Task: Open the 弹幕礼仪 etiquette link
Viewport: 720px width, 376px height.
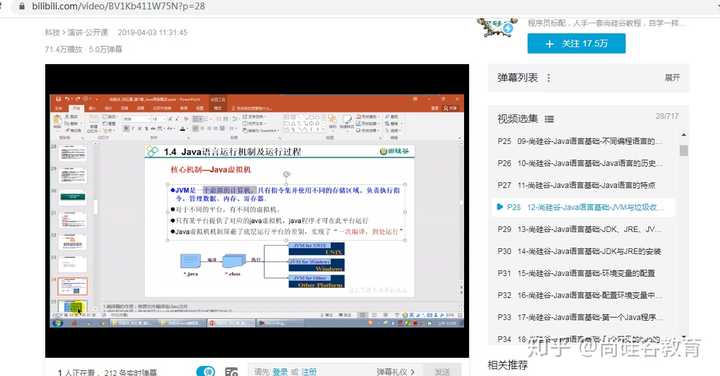Action: [395, 372]
